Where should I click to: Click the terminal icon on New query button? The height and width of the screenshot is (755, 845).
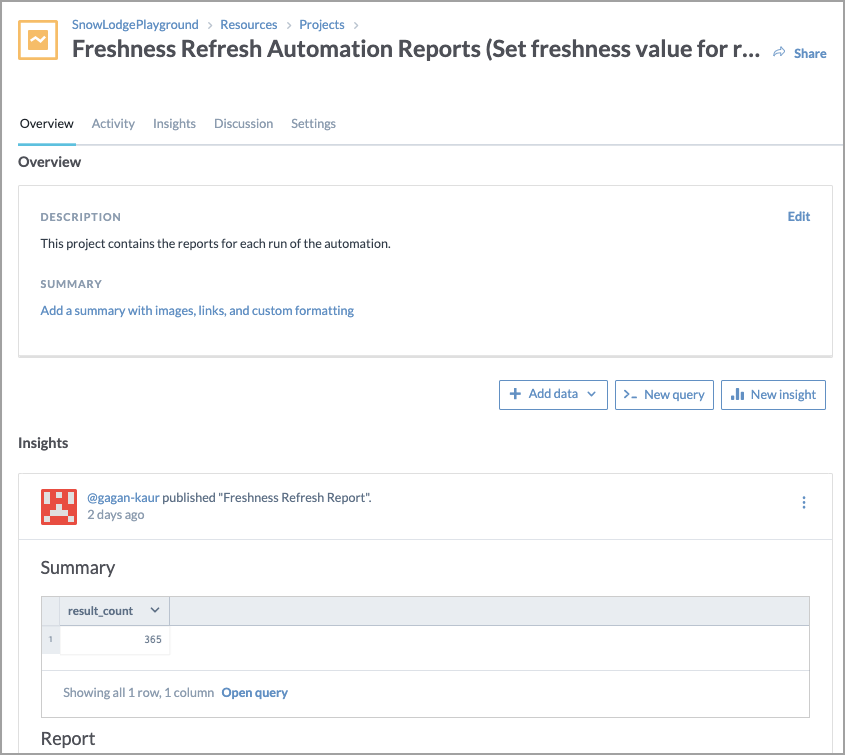630,395
